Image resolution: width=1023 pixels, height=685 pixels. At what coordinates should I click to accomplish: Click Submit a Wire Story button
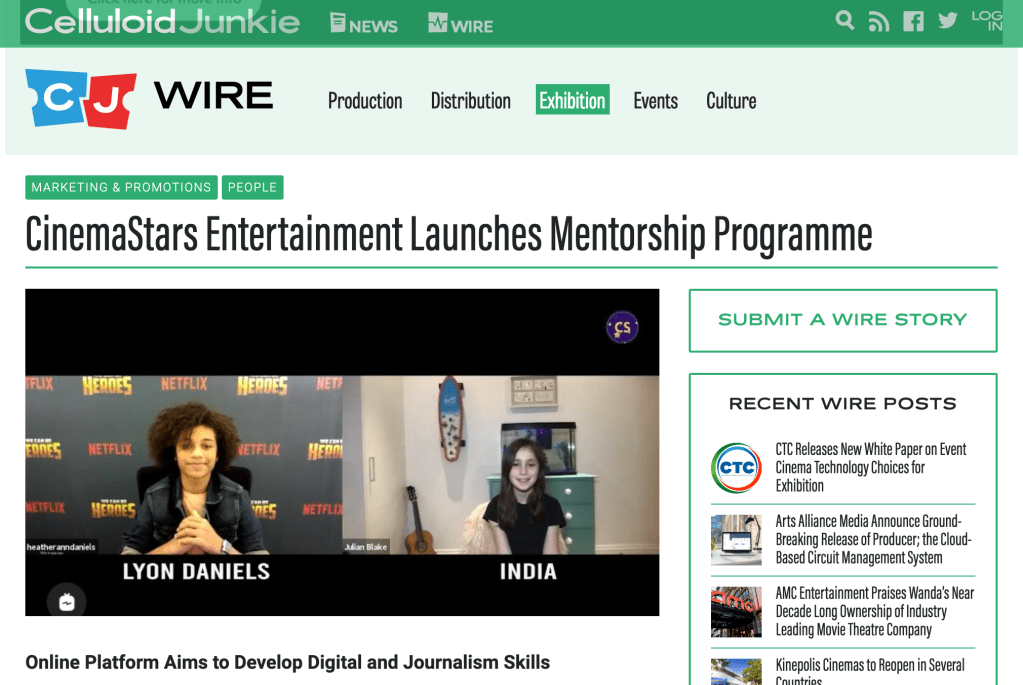(843, 320)
